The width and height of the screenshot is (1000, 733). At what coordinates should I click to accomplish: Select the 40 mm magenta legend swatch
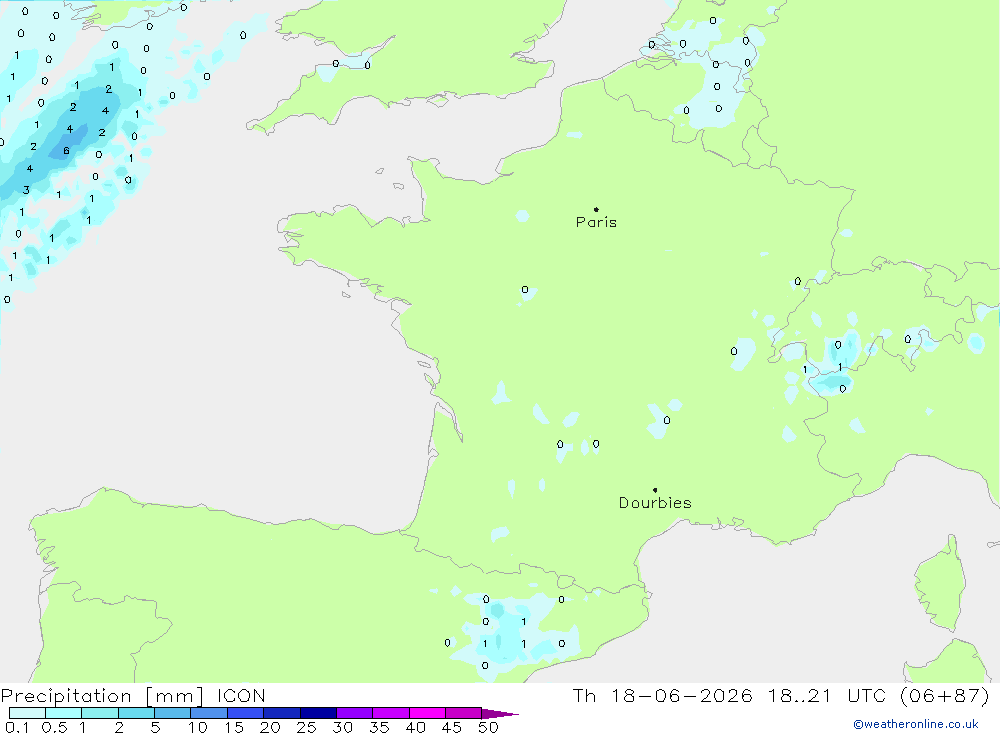427,713
